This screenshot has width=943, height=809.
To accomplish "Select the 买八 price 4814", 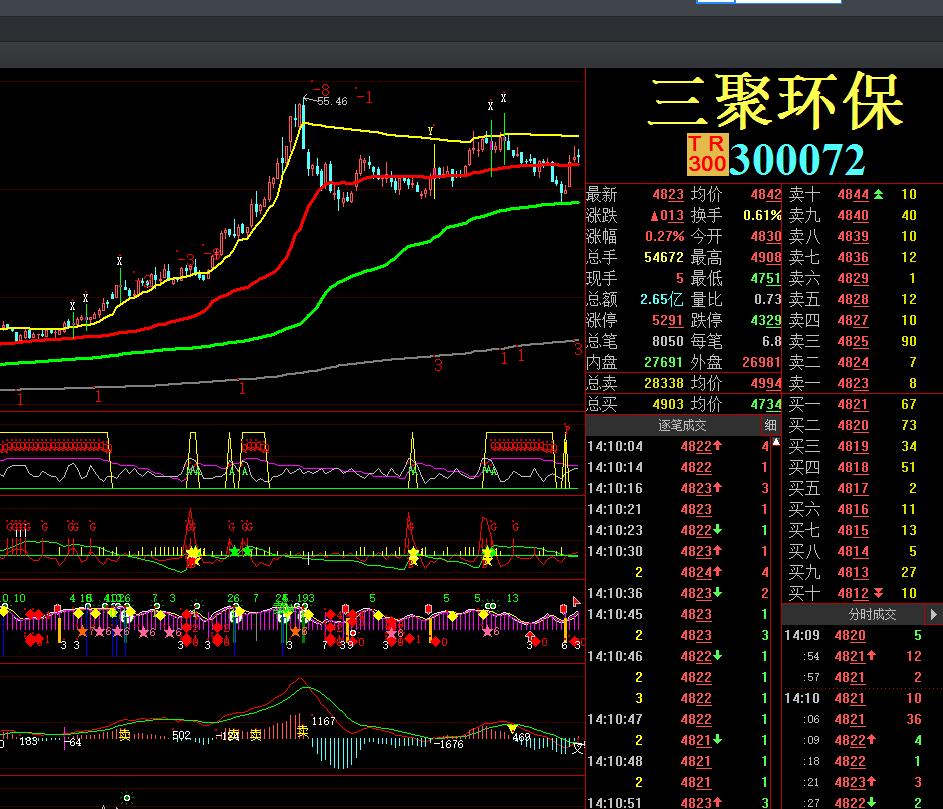I will click(x=853, y=552).
